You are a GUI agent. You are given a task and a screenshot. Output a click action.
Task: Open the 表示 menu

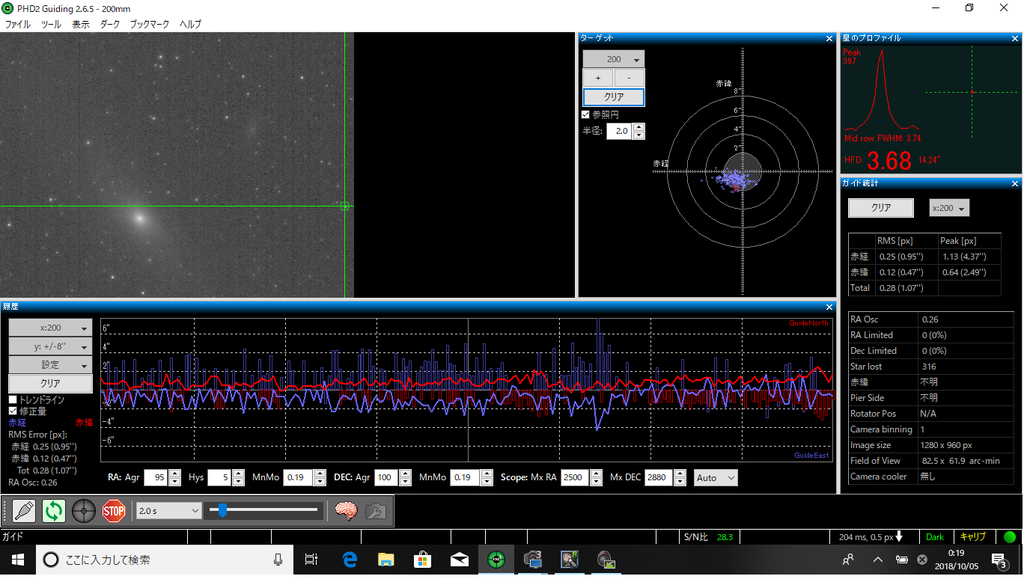[x=80, y=24]
